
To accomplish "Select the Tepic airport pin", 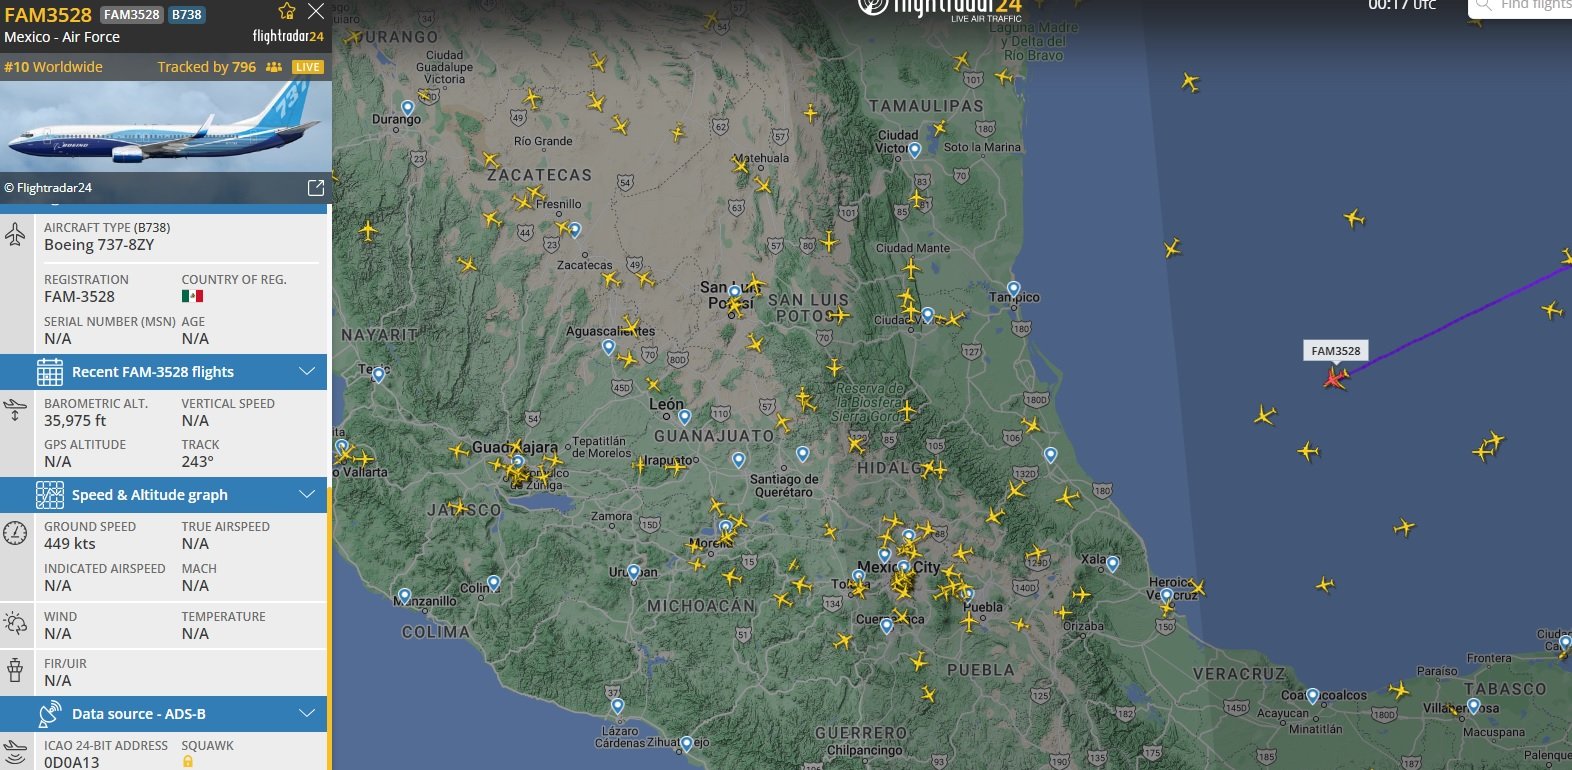I will 378,375.
